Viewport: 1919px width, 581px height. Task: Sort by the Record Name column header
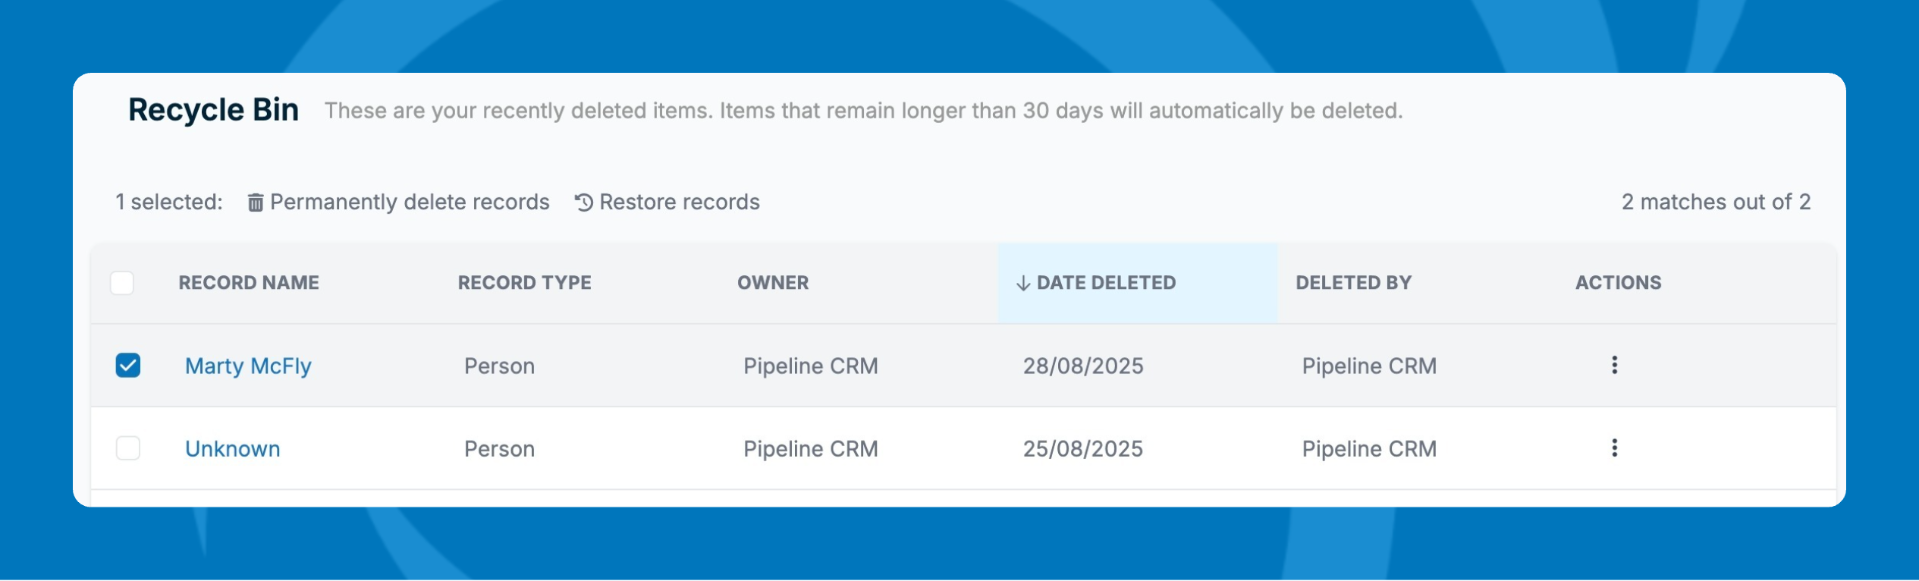[x=249, y=283]
